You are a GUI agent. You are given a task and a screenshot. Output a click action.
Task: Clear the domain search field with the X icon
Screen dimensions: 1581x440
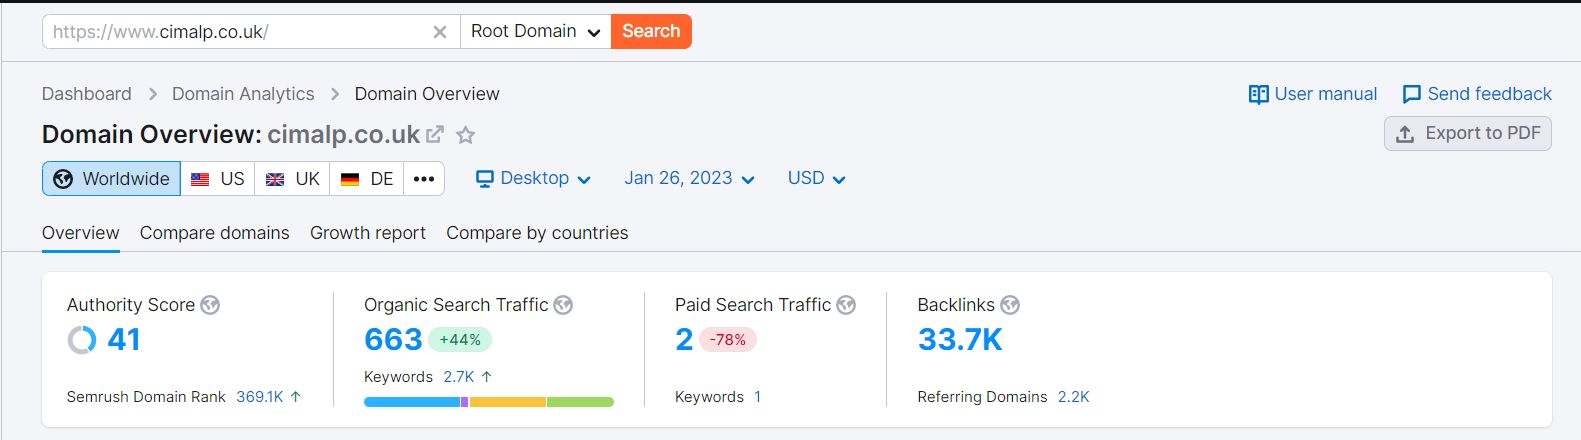pyautogui.click(x=439, y=32)
